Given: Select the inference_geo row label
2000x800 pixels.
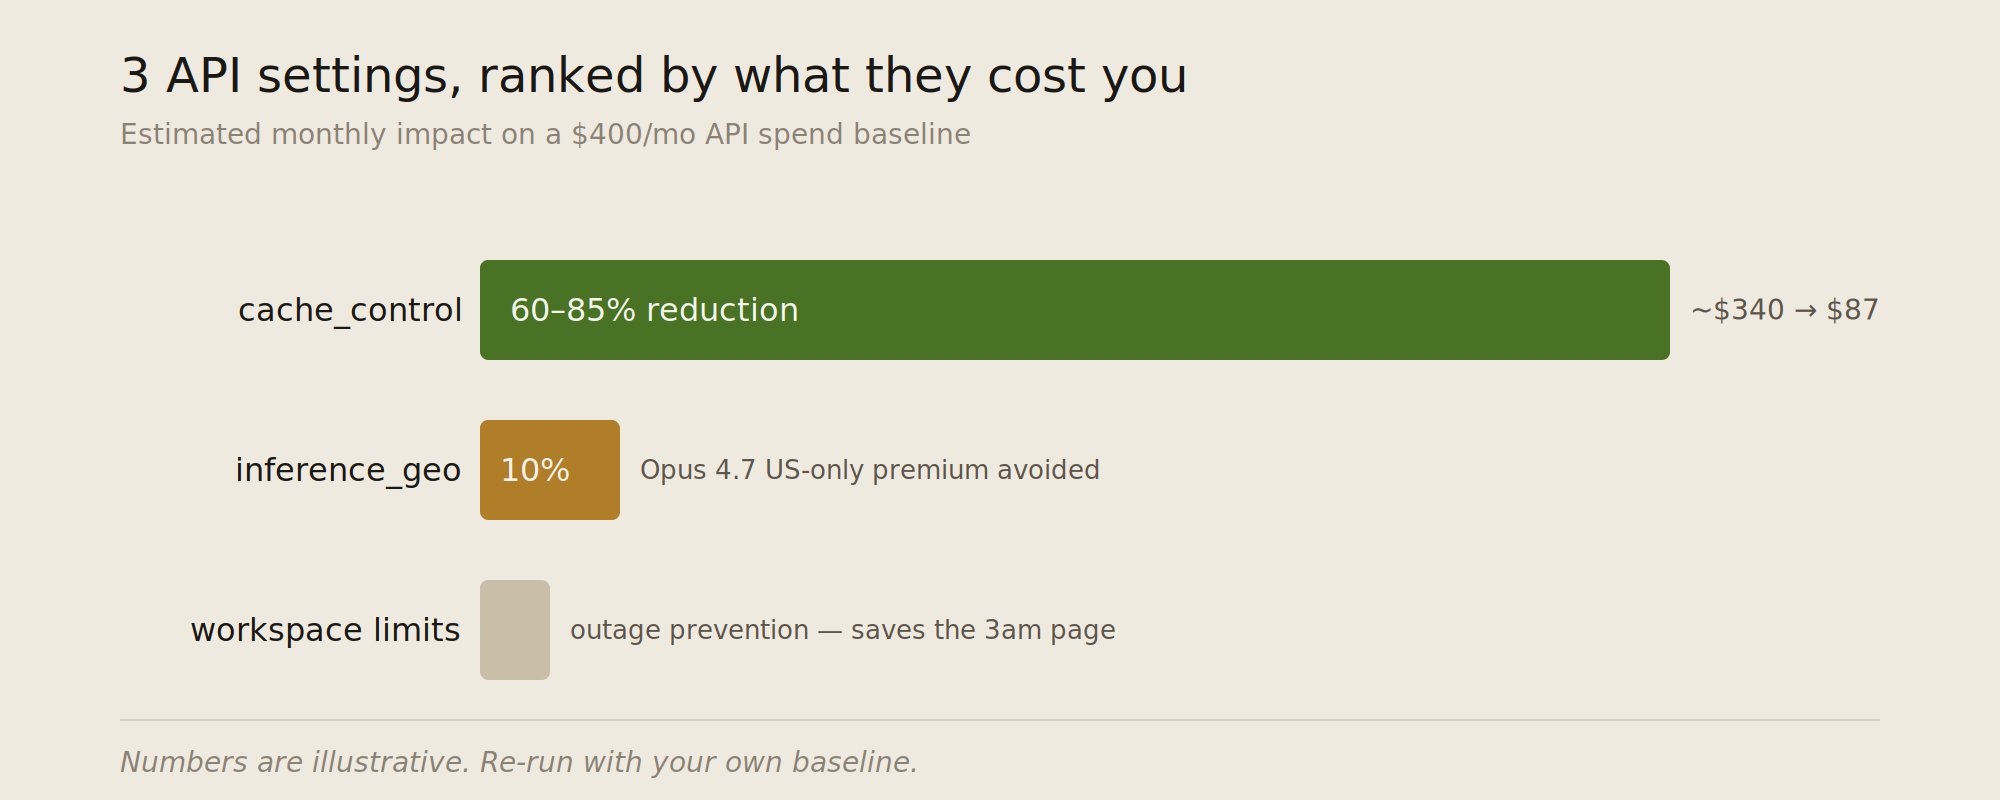Looking at the screenshot, I should [x=348, y=471].
